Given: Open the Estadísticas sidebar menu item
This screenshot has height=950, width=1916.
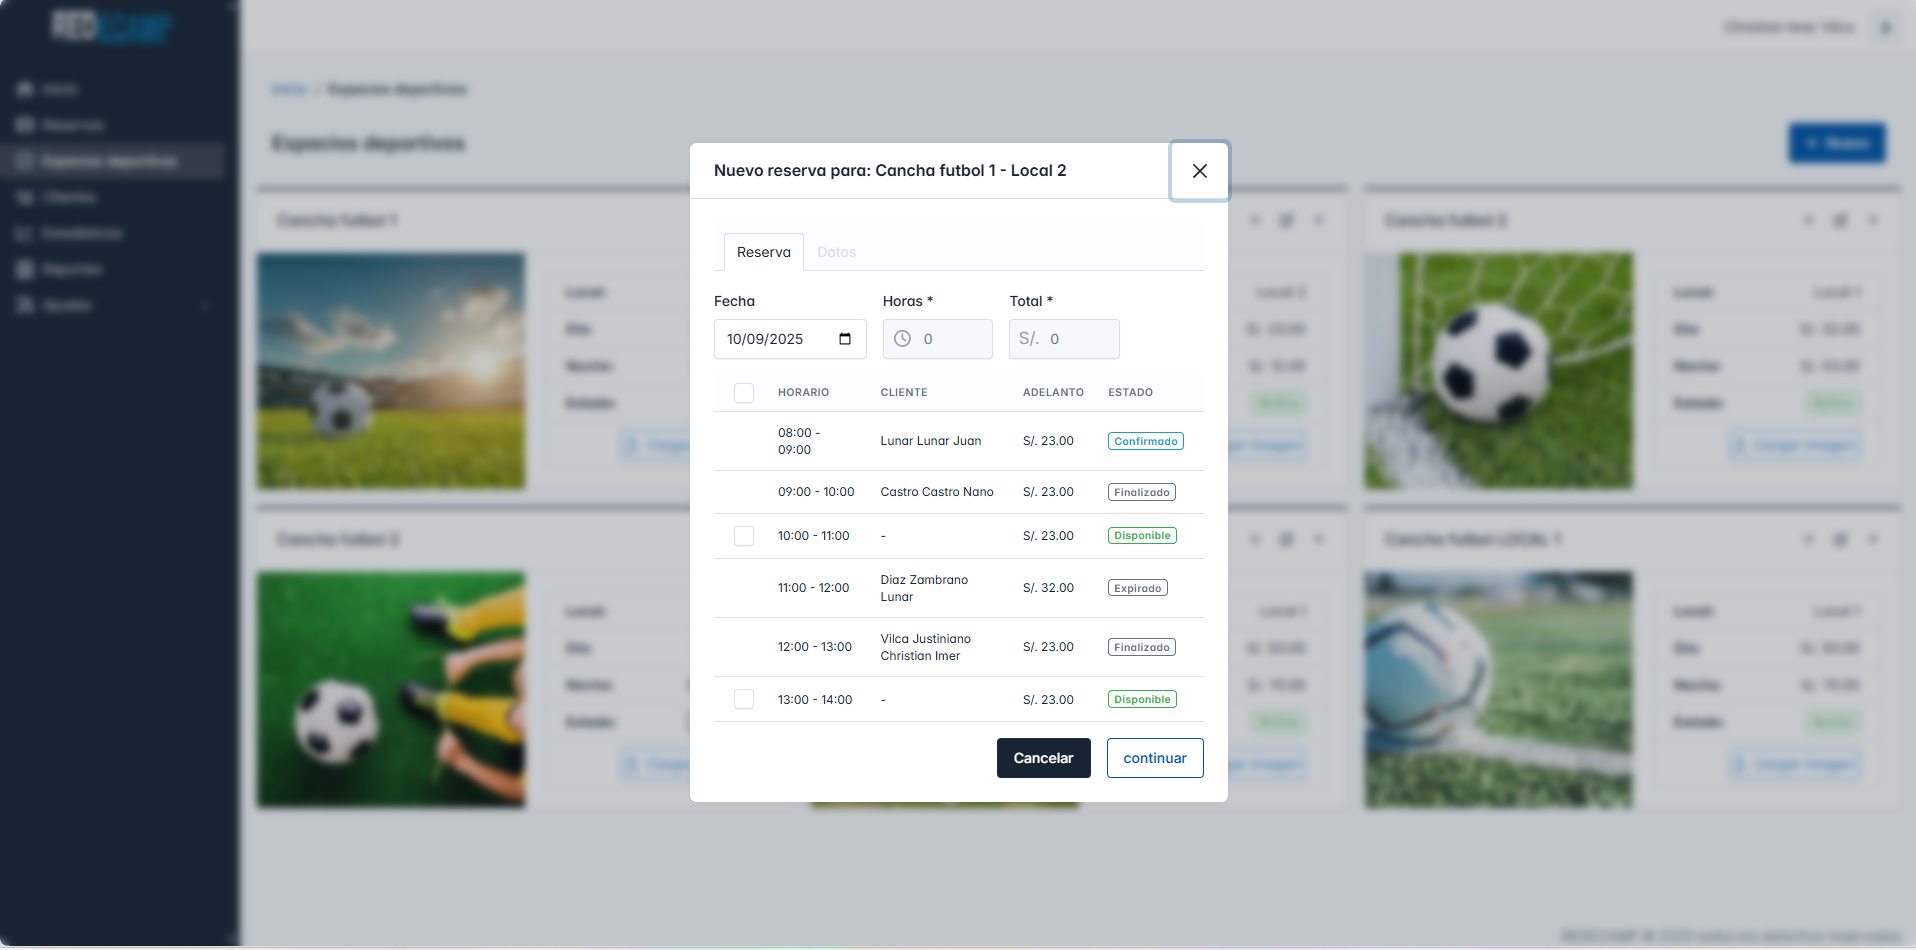Looking at the screenshot, I should click(82, 233).
